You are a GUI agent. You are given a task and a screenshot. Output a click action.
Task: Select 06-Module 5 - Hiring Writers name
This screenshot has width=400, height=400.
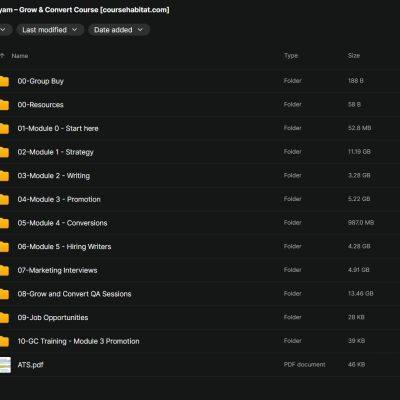click(64, 247)
